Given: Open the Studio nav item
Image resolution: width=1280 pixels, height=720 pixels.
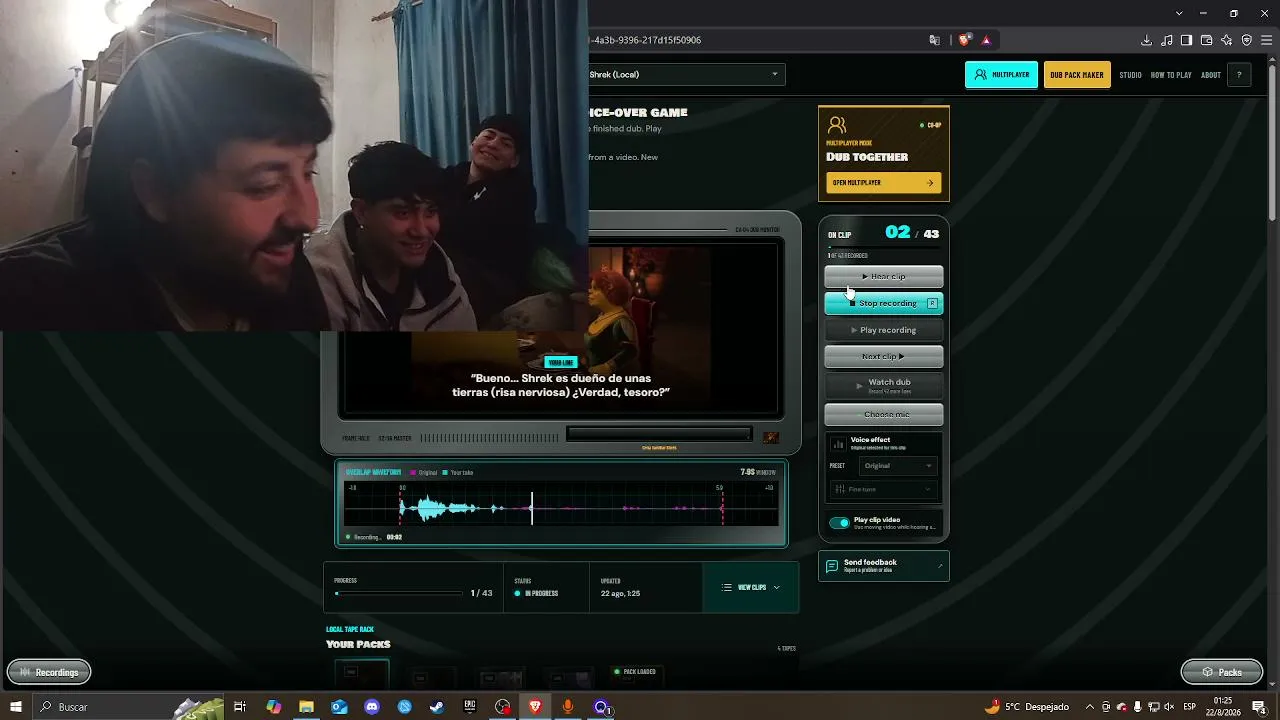Looking at the screenshot, I should click(1130, 75).
